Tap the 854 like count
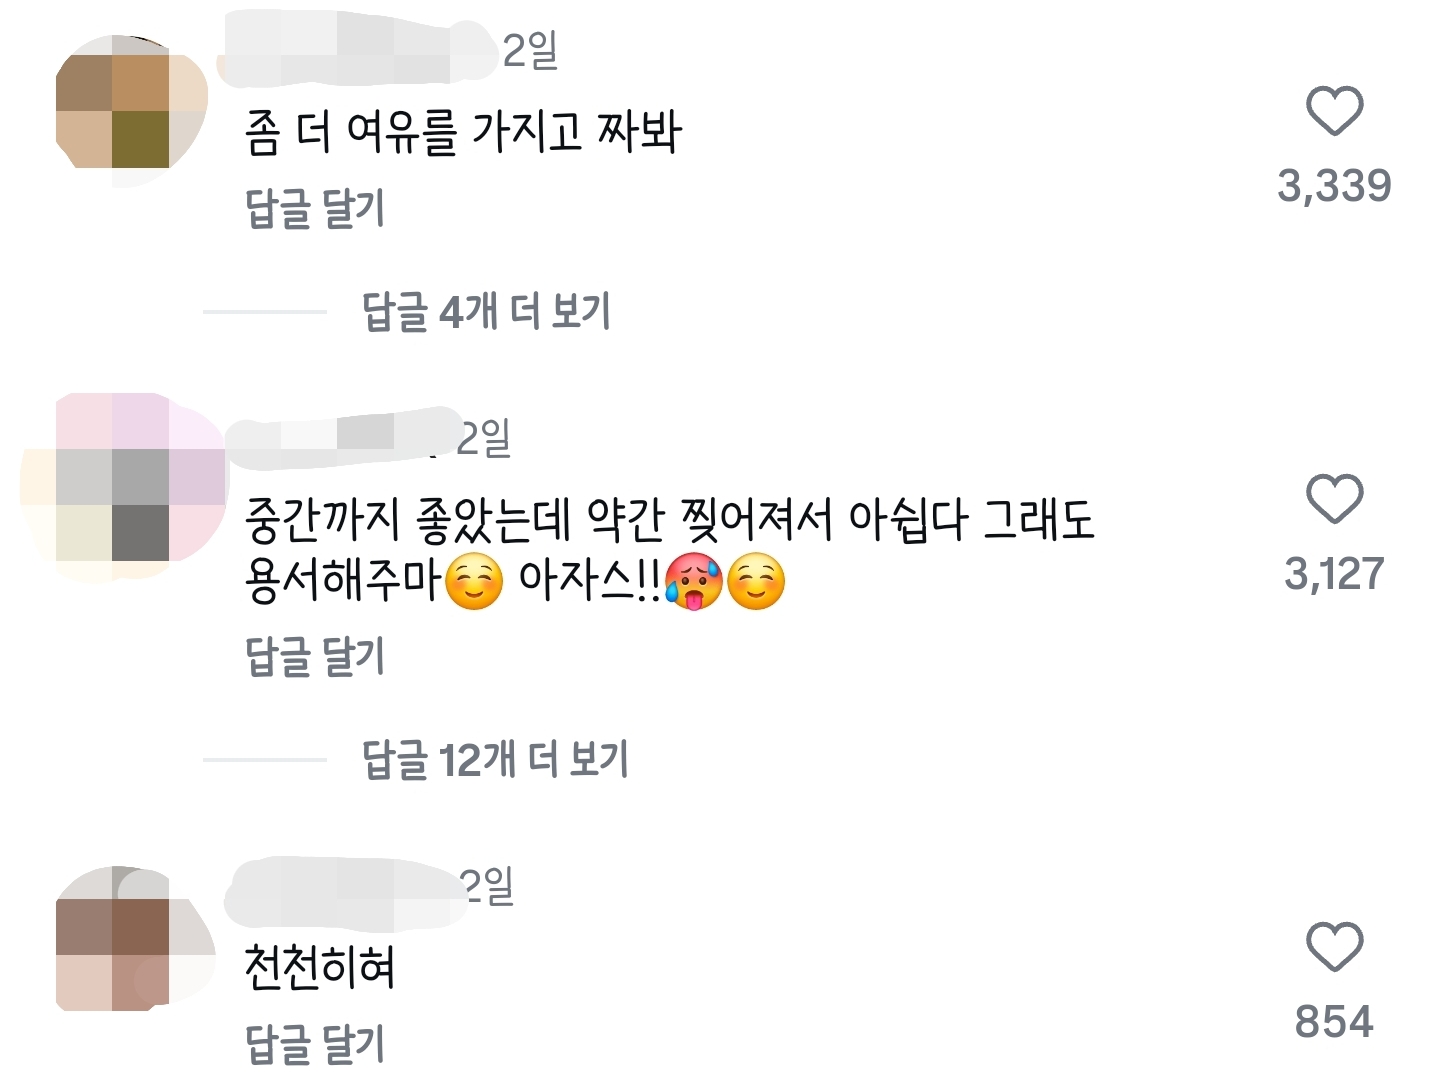1440x1077 pixels. (1335, 1022)
